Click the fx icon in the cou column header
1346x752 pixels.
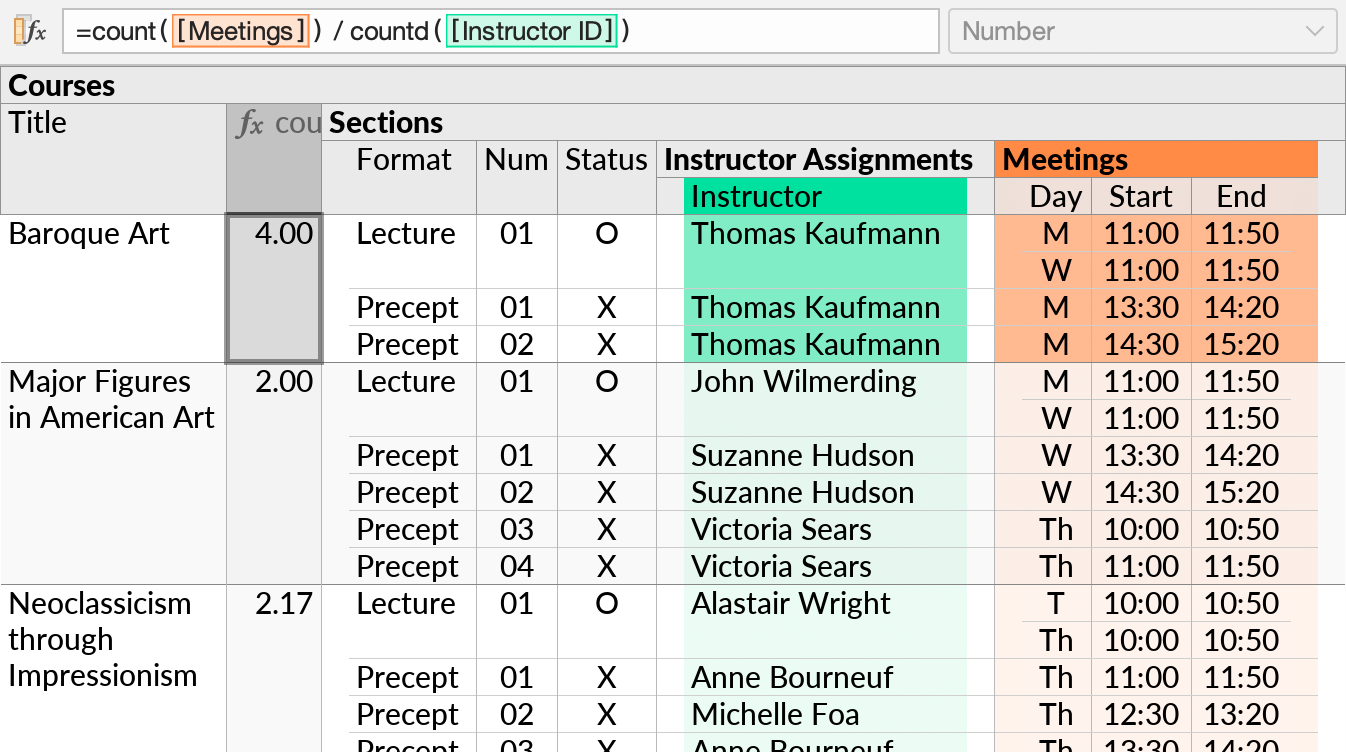pos(249,123)
